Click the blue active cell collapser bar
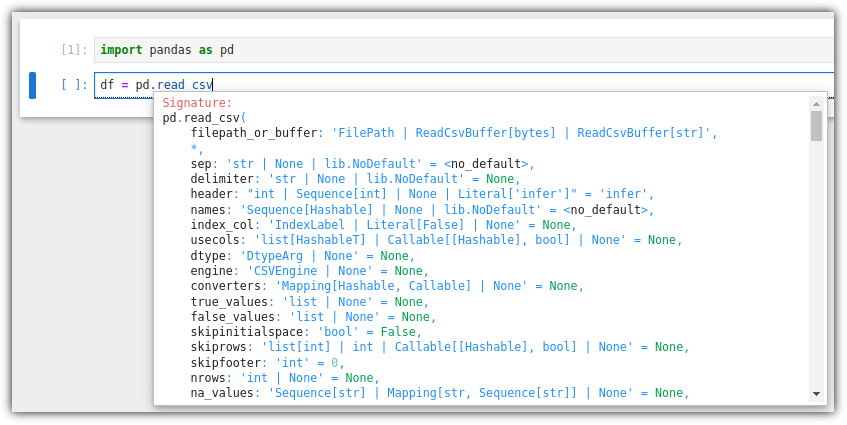Viewport: 847px width, 425px height. tap(32, 85)
